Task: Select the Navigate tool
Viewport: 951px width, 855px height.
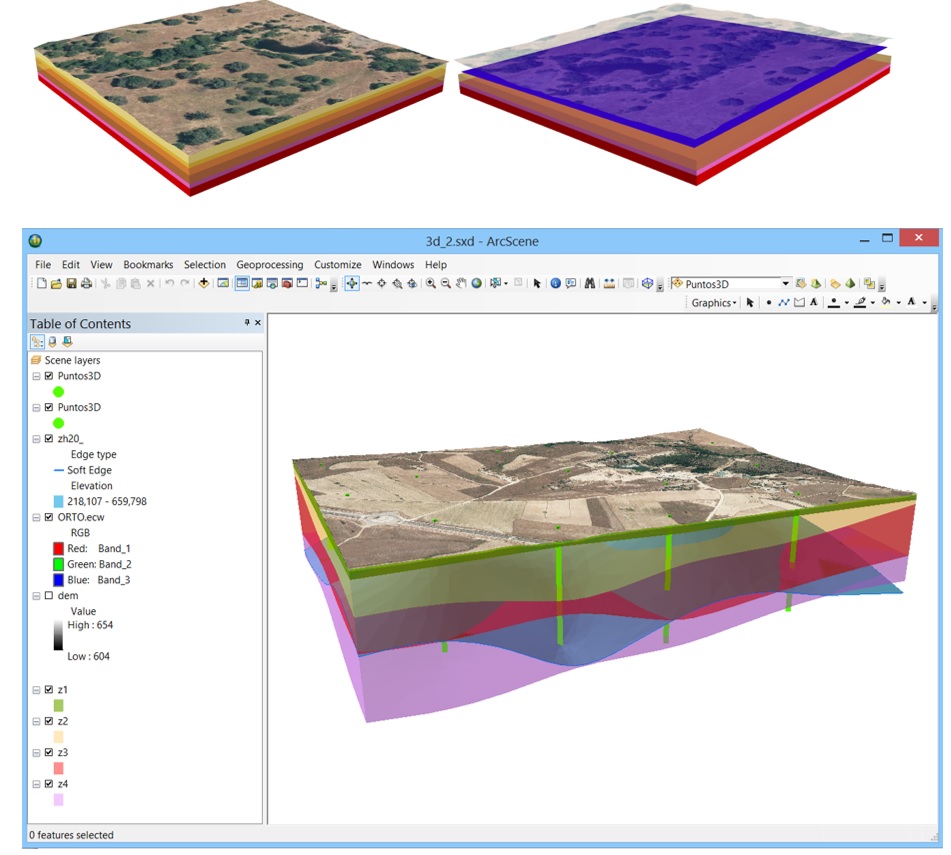Action: tap(352, 284)
